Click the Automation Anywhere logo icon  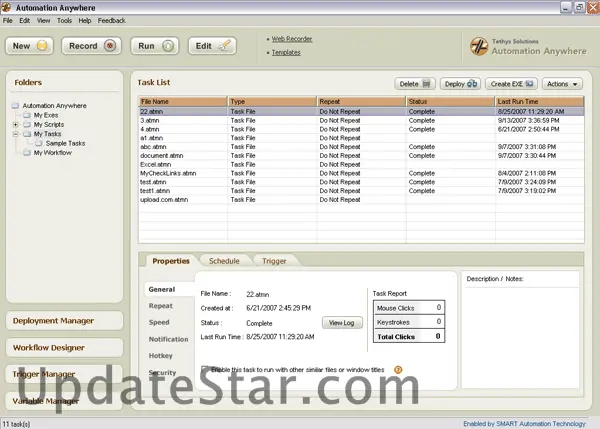(479, 46)
